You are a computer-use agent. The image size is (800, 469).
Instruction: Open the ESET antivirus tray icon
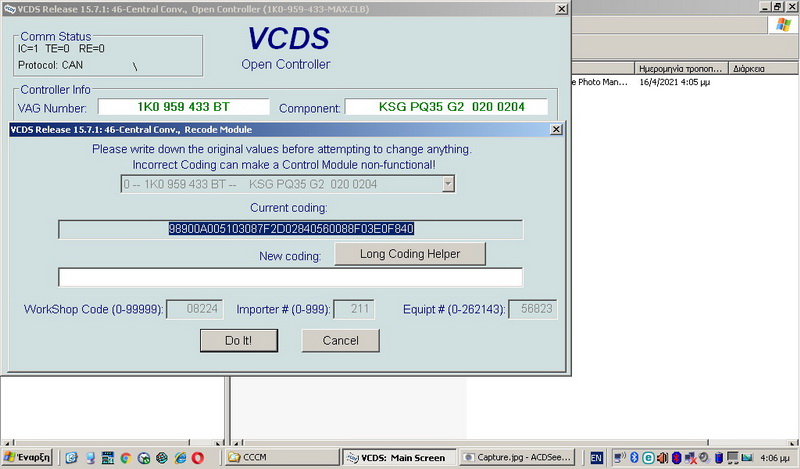pyautogui.click(x=648, y=458)
